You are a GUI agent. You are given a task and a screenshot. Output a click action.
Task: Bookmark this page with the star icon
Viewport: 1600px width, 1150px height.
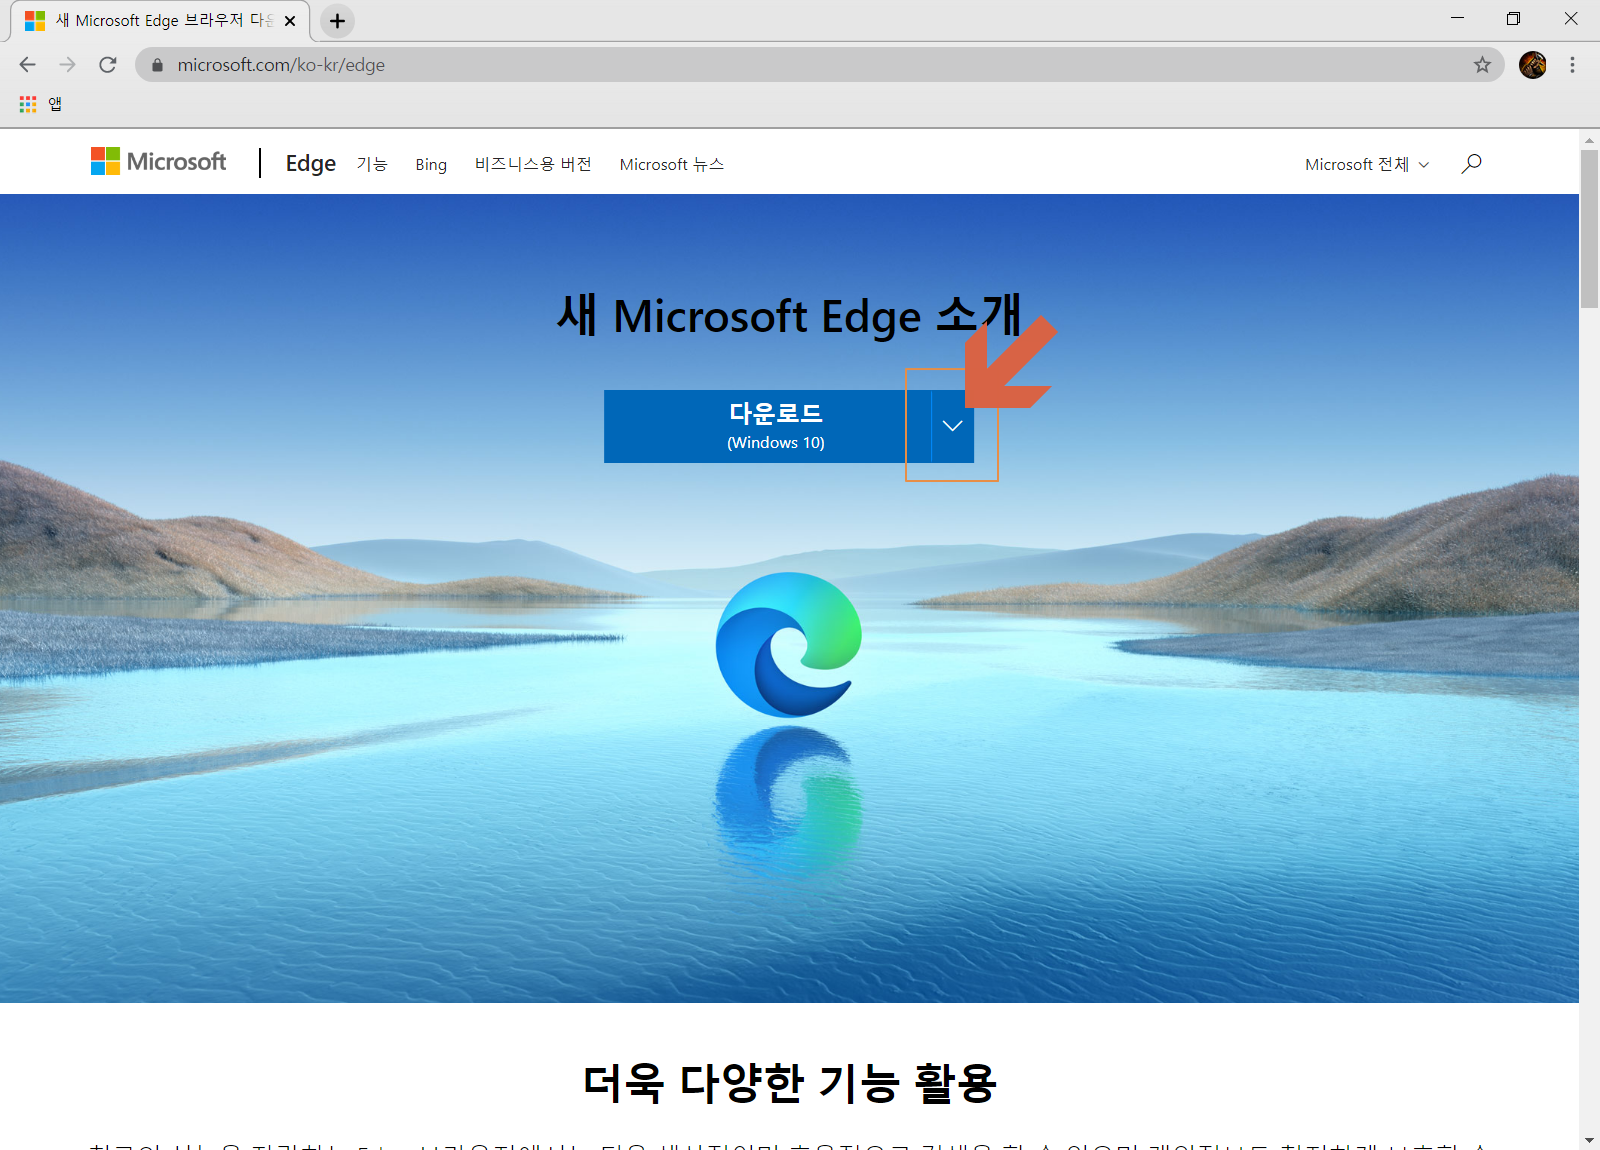[1482, 65]
